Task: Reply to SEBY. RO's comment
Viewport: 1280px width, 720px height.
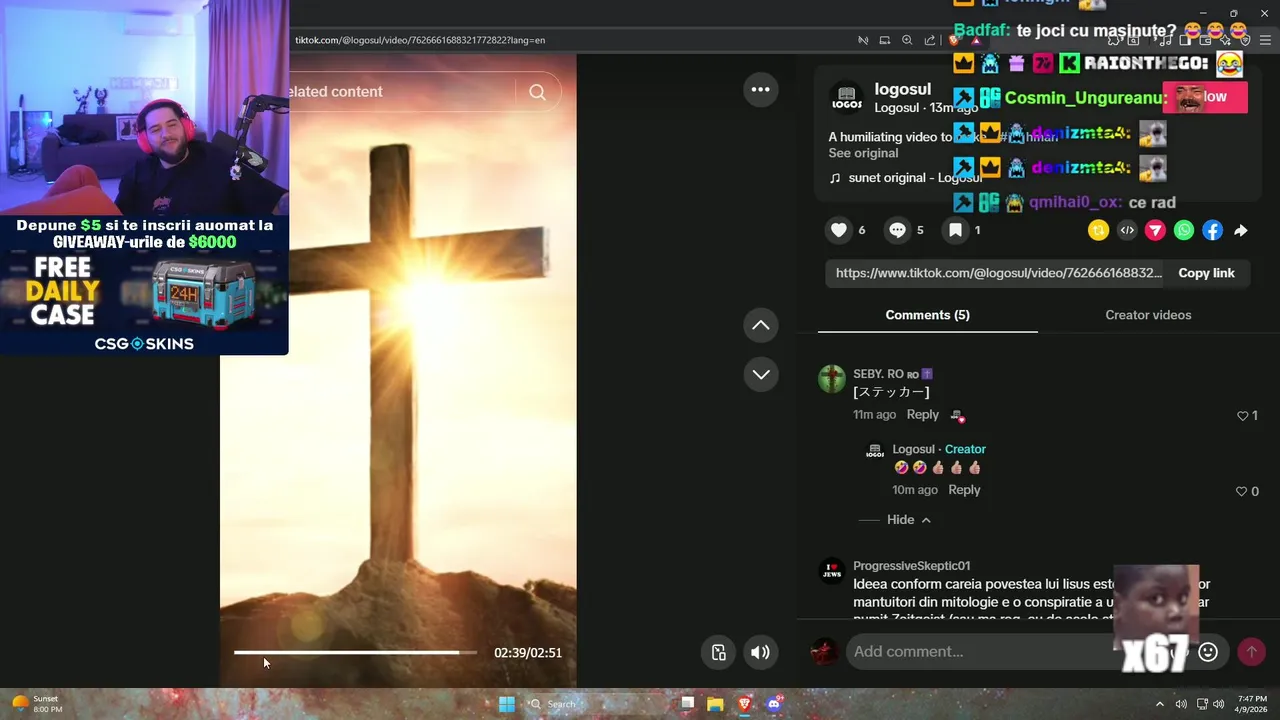Action: coord(923,415)
